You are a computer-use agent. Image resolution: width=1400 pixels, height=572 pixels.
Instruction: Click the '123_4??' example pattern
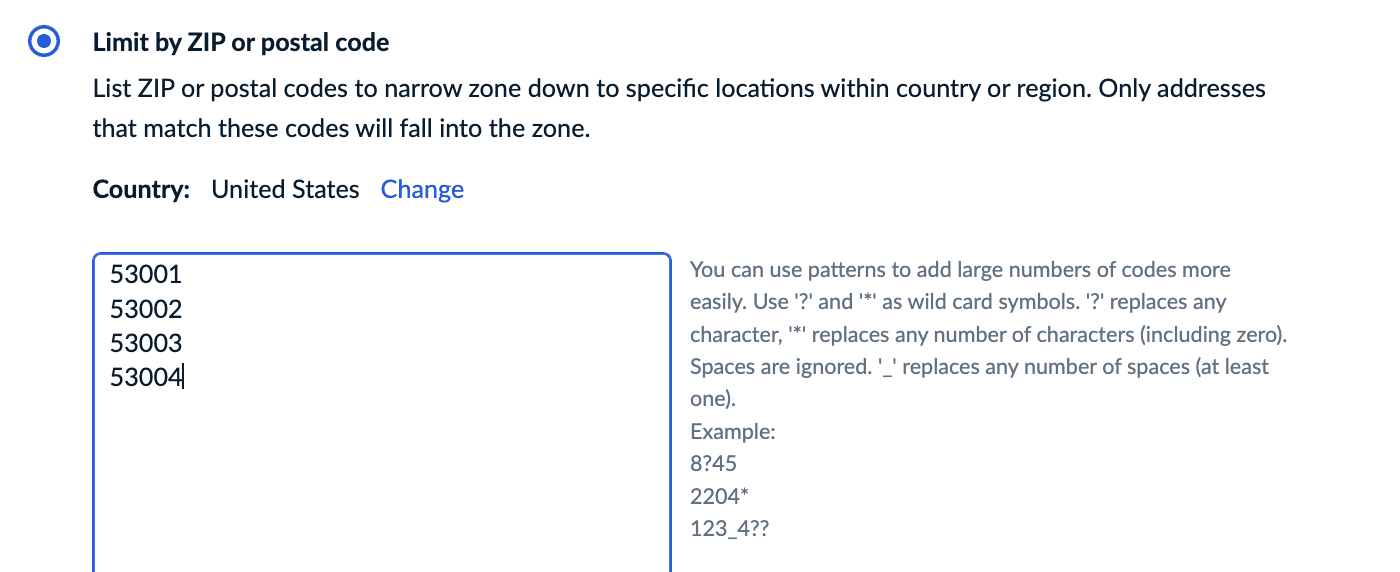pyautogui.click(x=729, y=529)
